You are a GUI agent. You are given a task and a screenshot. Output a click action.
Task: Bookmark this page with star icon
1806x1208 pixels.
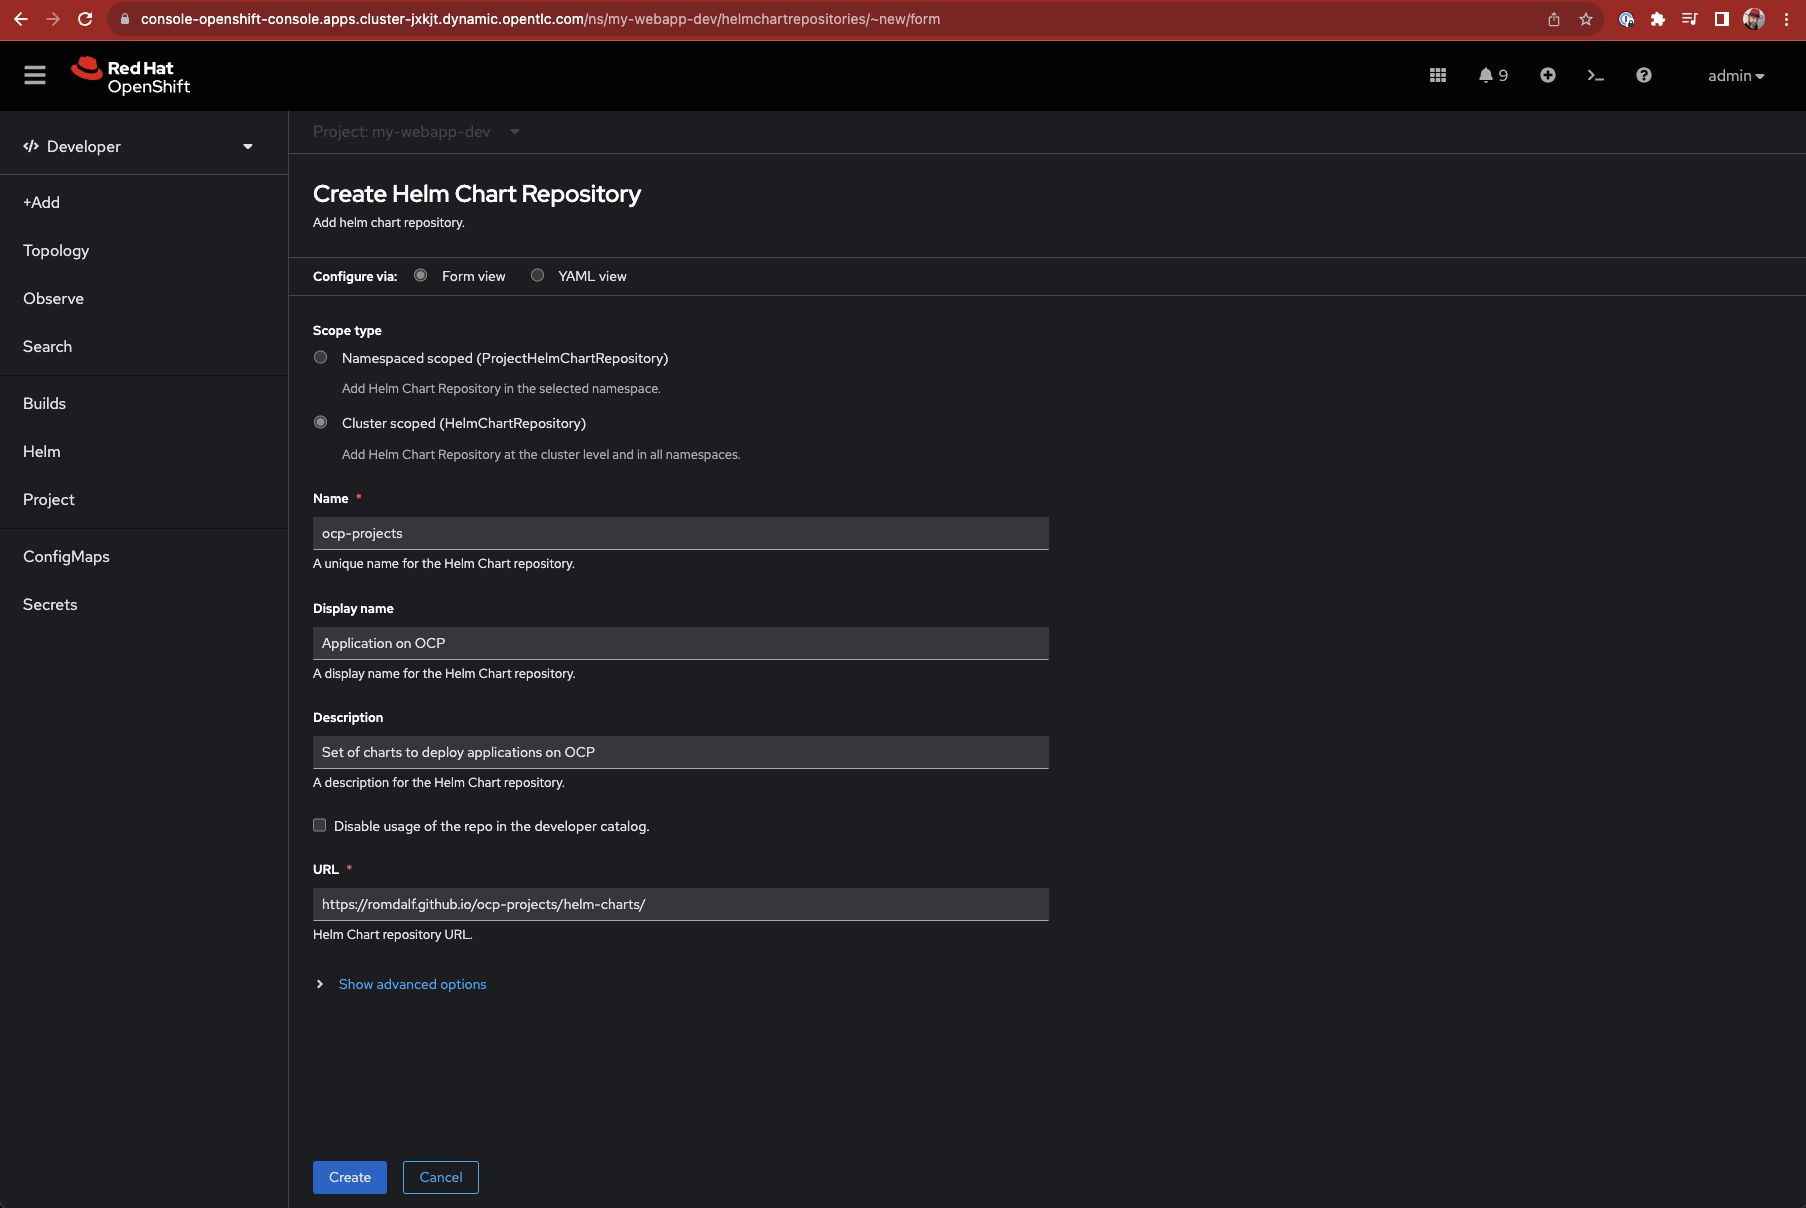pyautogui.click(x=1586, y=19)
